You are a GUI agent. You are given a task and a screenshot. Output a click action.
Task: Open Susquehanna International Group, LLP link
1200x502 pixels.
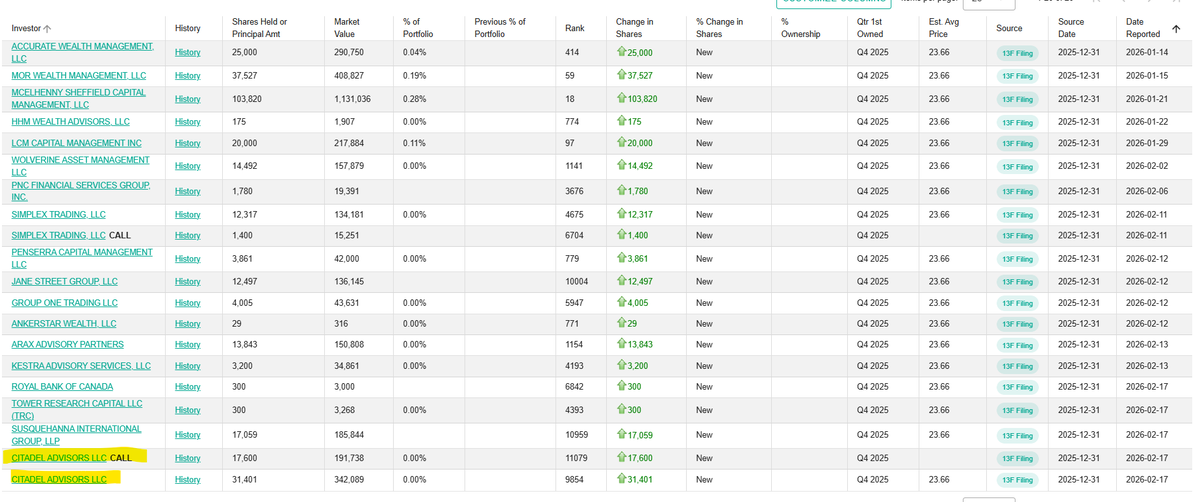coord(76,434)
